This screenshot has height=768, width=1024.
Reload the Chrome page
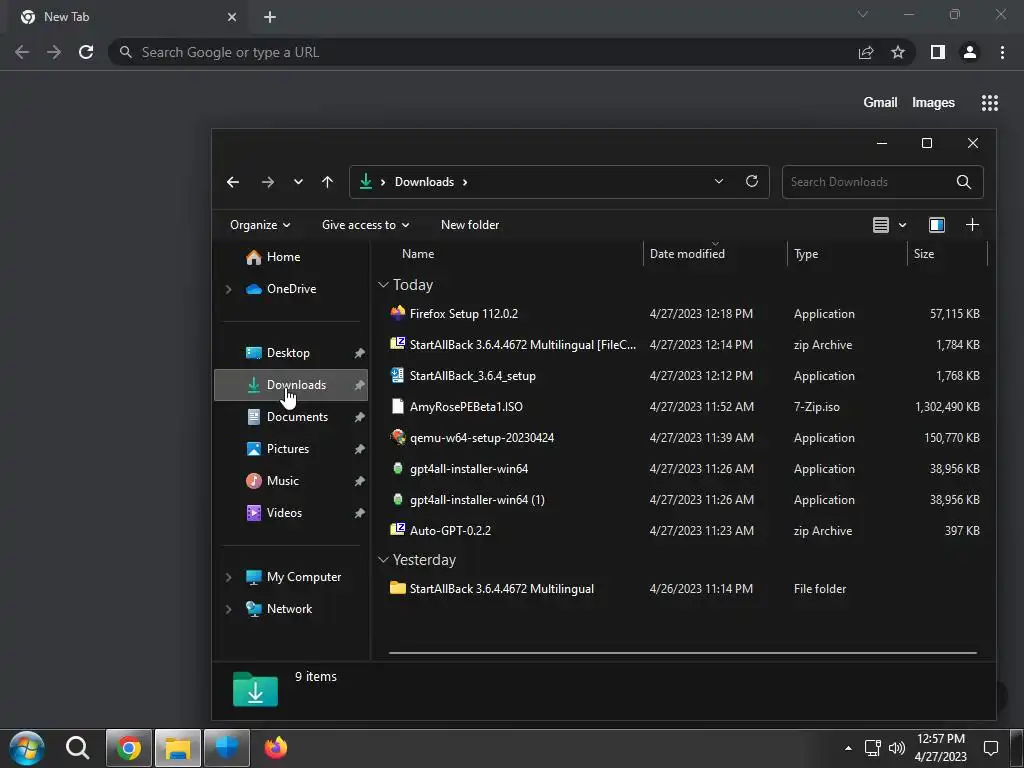pyautogui.click(x=86, y=52)
